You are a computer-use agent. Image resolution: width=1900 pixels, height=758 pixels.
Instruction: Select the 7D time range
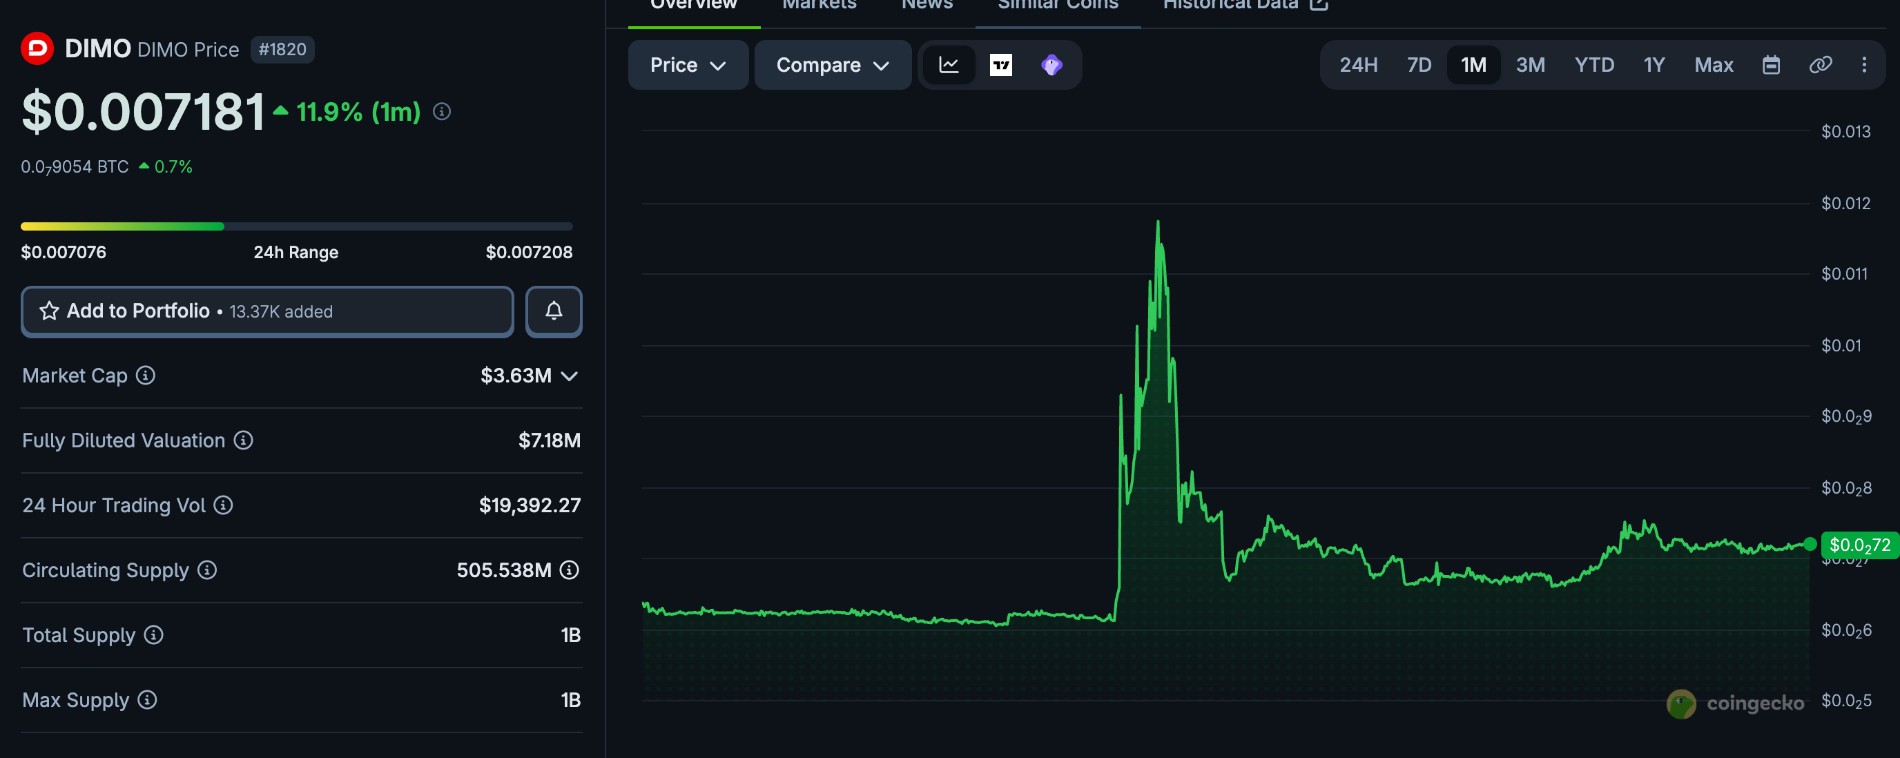[x=1419, y=65]
